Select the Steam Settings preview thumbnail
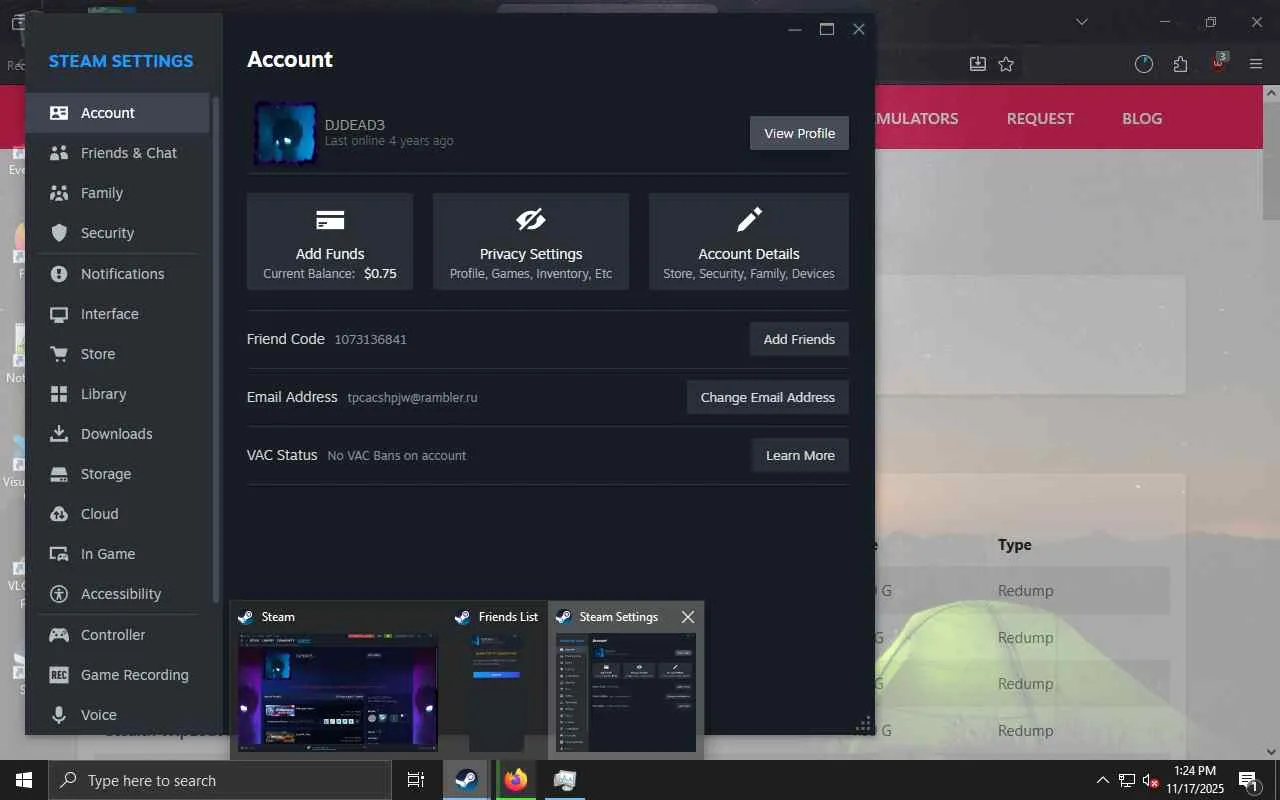 click(626, 691)
